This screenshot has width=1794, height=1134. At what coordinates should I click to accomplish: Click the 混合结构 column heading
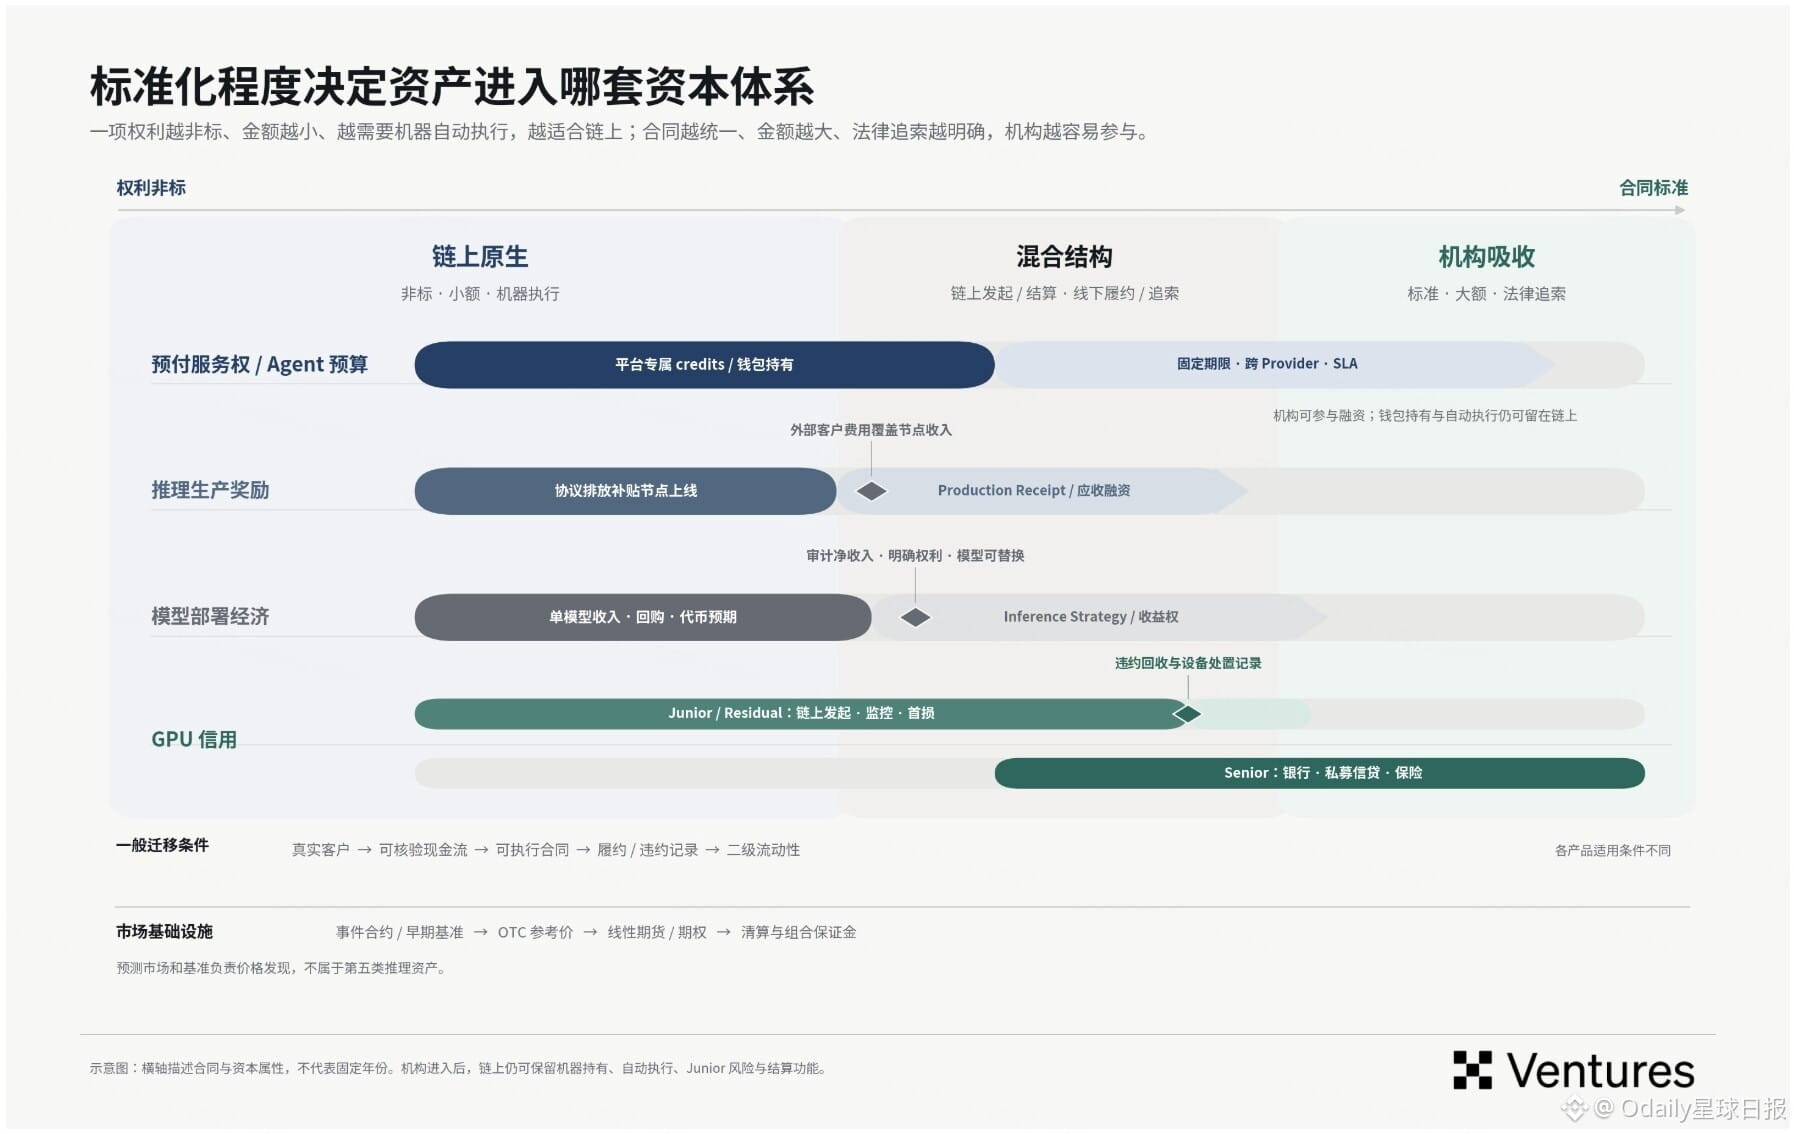[x=1064, y=257]
